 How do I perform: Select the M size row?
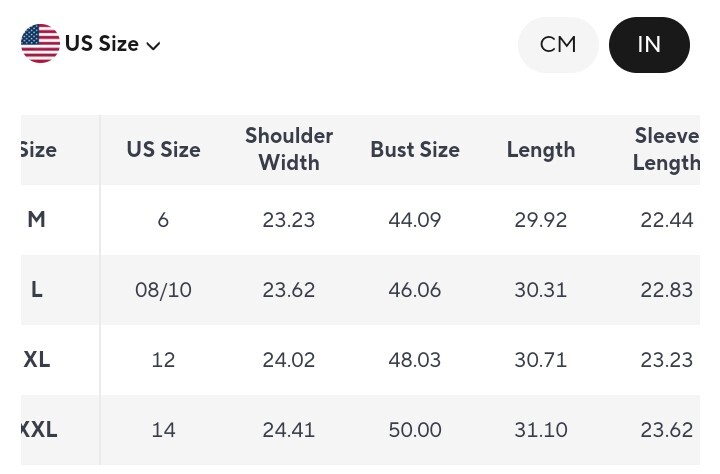pos(37,220)
